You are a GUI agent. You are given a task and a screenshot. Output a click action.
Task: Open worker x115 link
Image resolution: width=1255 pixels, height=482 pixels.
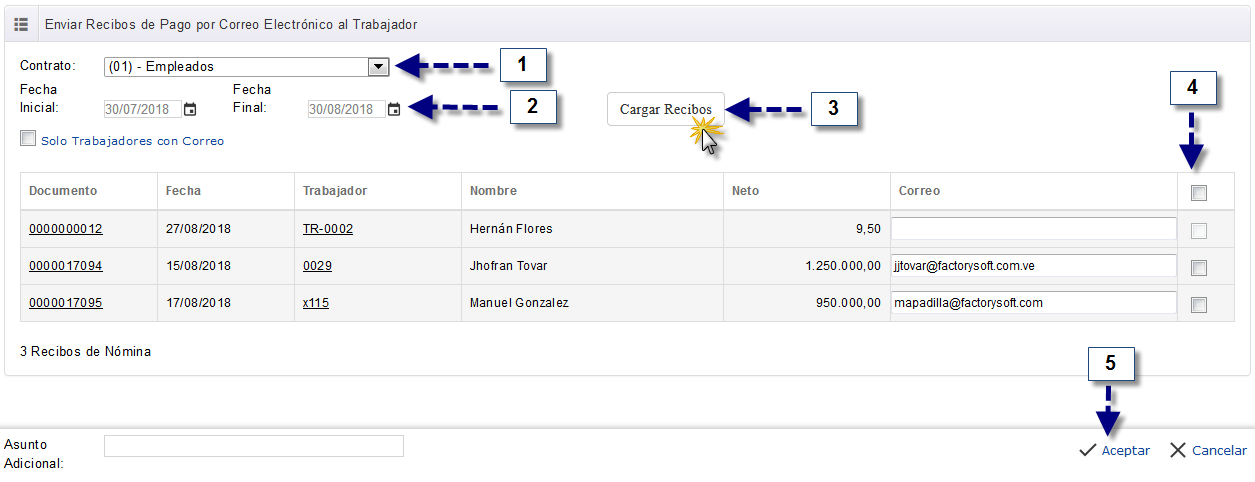click(x=316, y=303)
